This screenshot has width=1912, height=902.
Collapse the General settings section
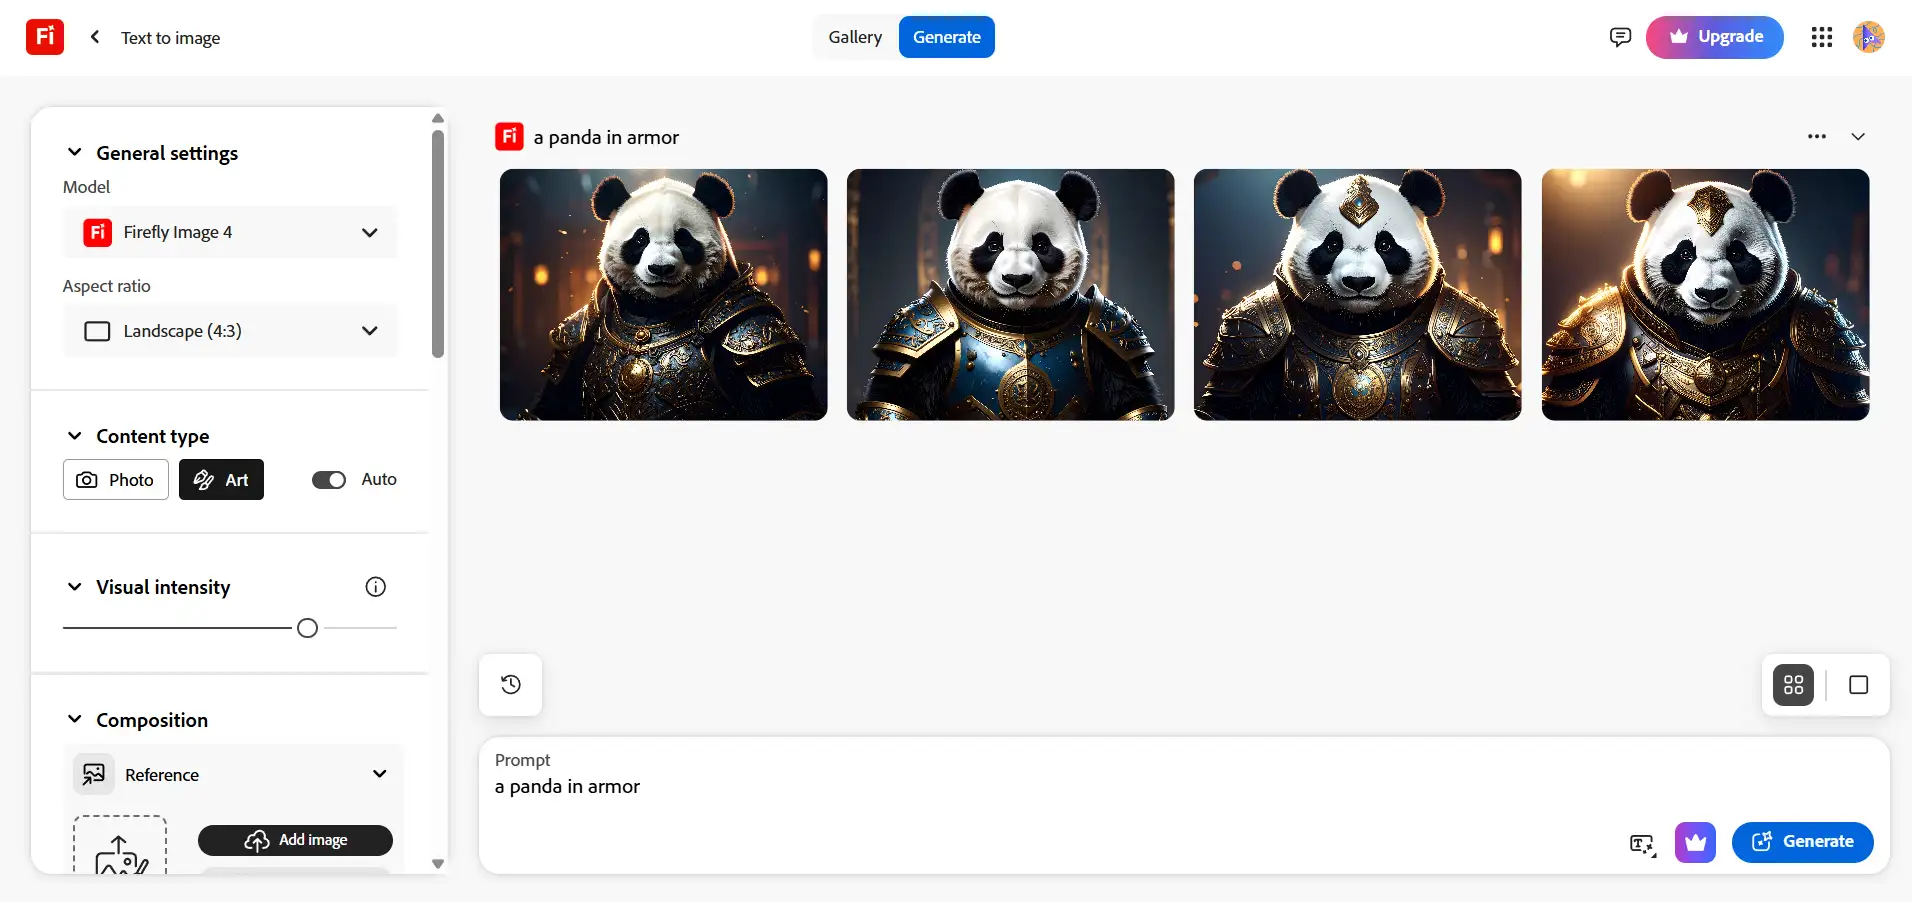pyautogui.click(x=74, y=152)
